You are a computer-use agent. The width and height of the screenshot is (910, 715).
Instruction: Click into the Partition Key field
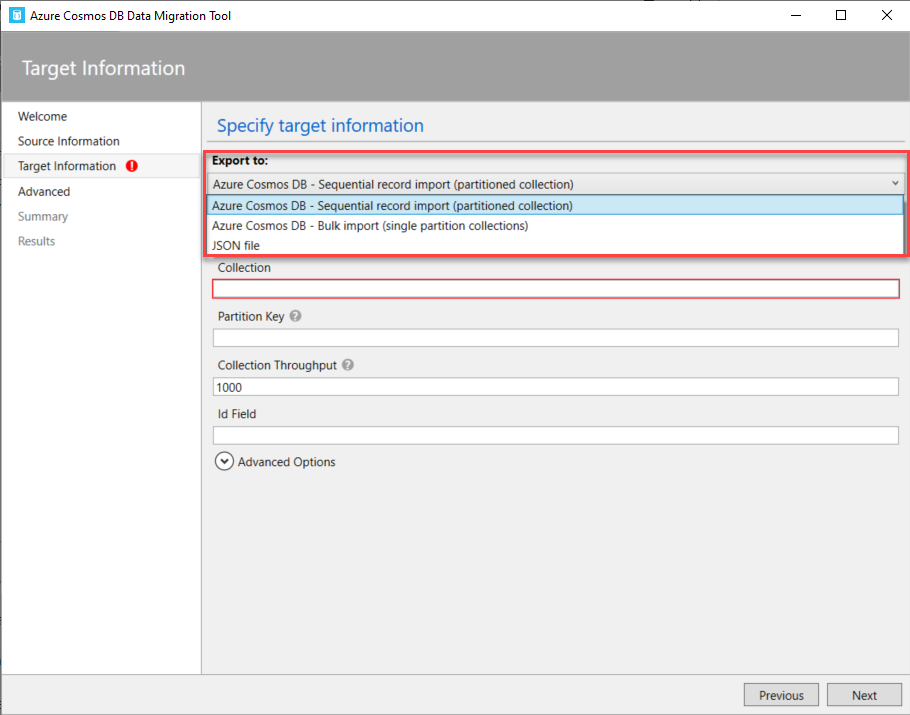tap(555, 338)
